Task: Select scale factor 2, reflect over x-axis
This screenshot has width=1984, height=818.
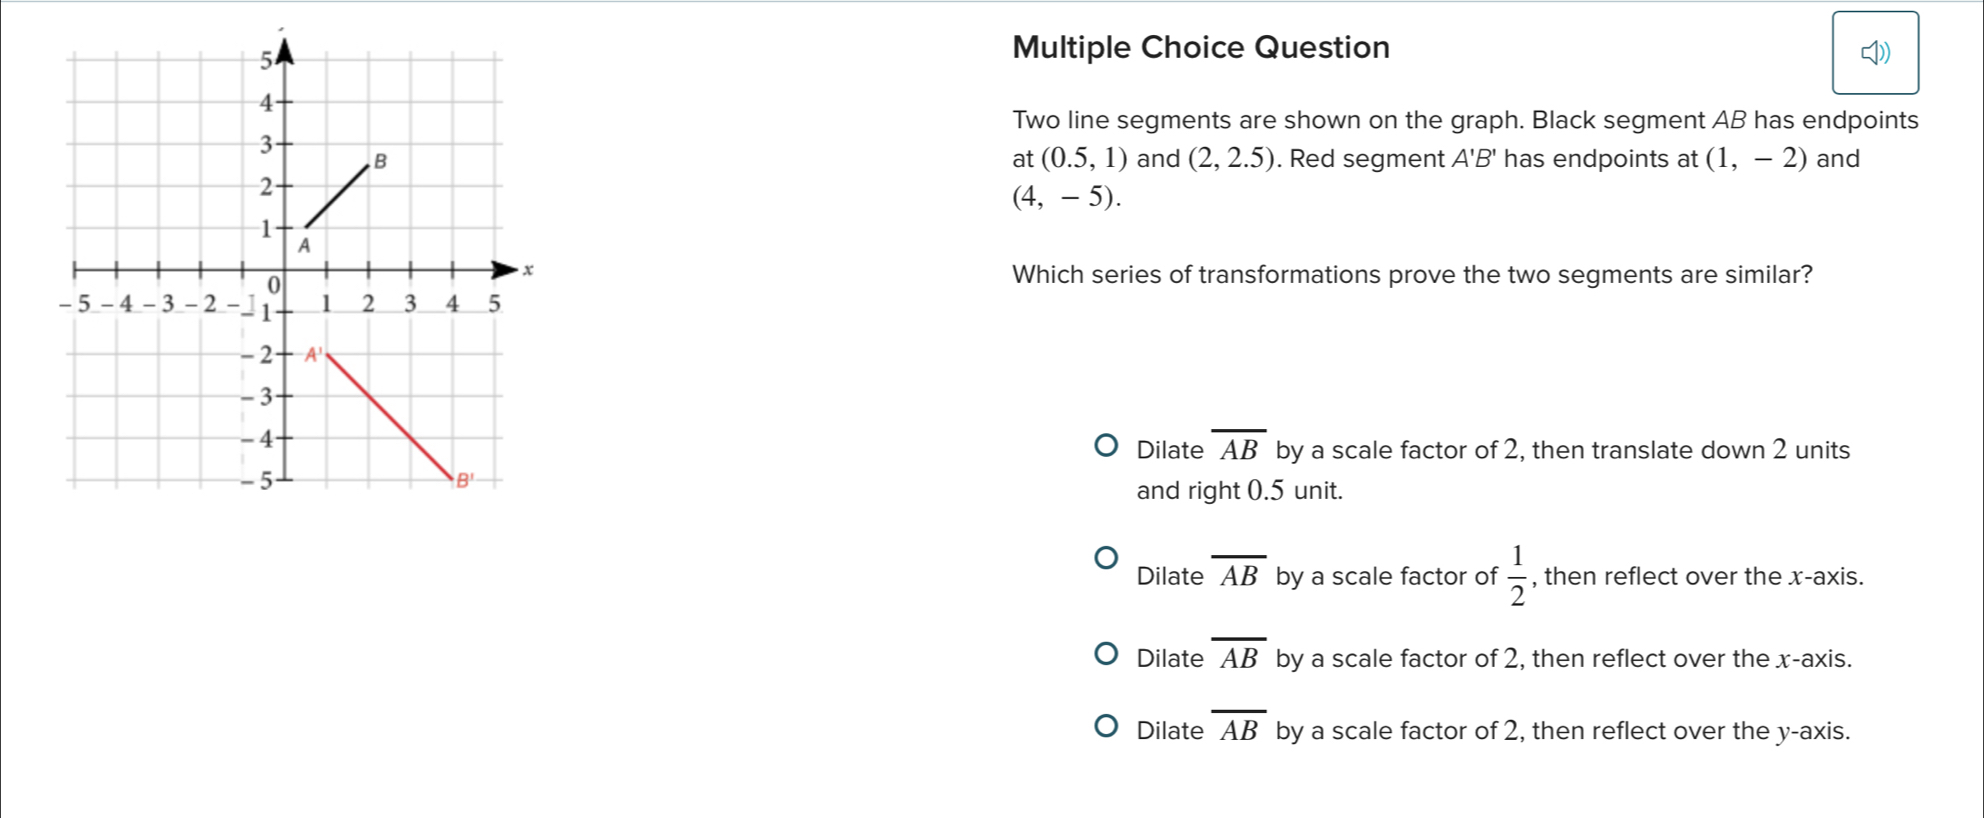Action: (x=1105, y=654)
